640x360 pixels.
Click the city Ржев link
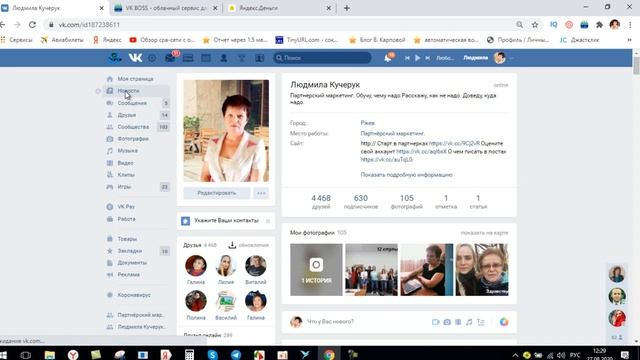tap(367, 123)
